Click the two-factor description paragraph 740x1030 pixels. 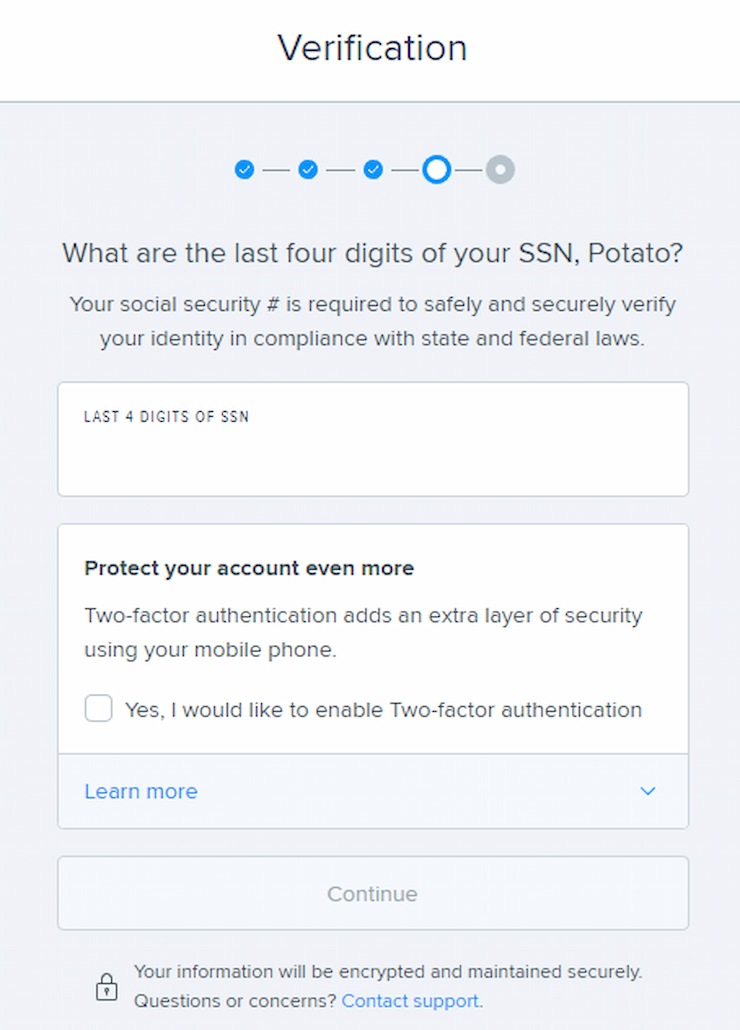coord(364,632)
